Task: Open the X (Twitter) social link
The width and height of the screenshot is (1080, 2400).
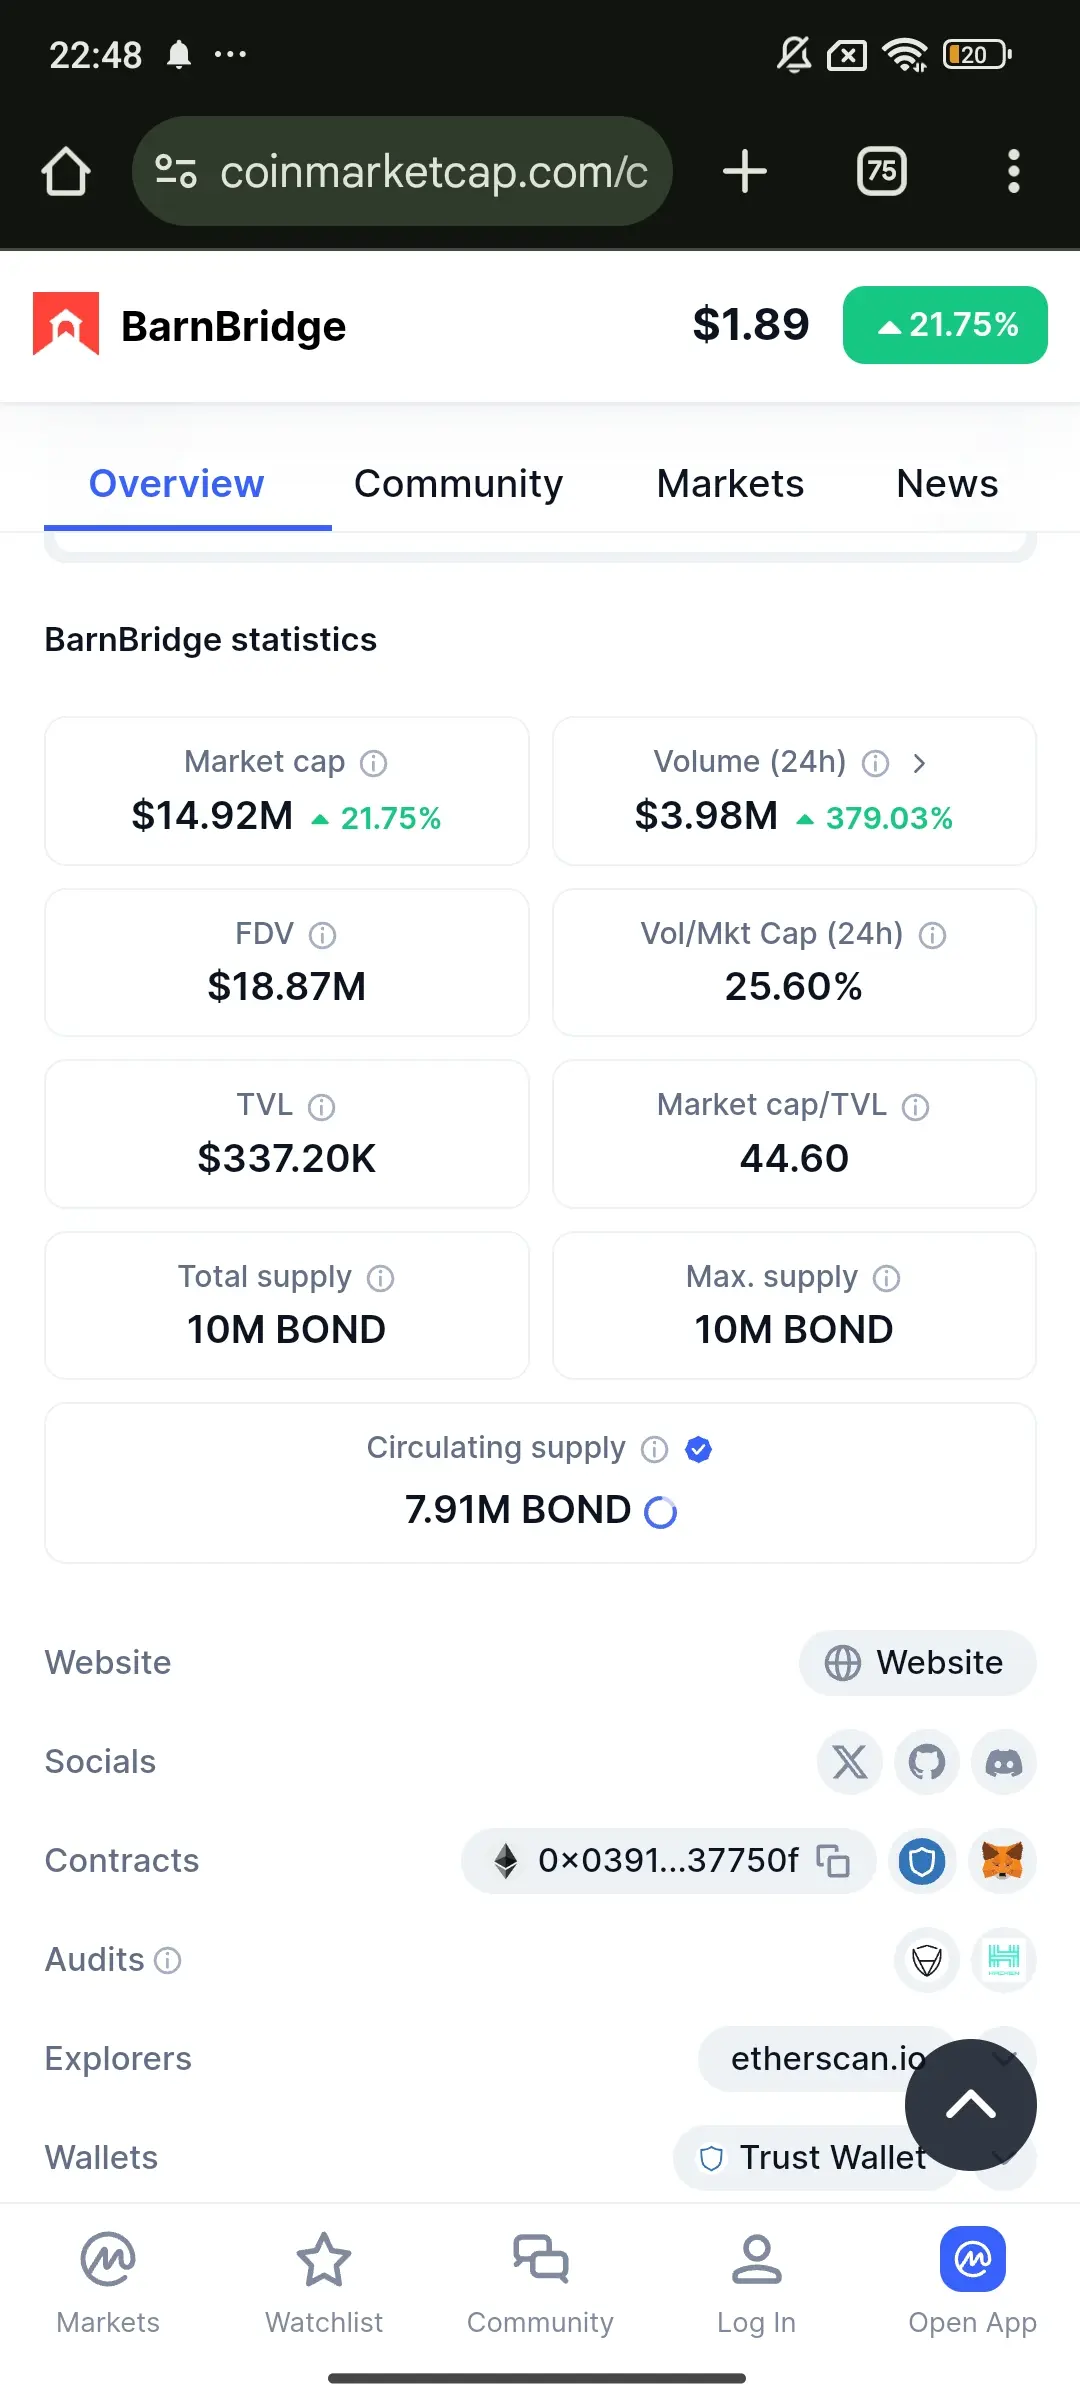Action: pos(850,1762)
